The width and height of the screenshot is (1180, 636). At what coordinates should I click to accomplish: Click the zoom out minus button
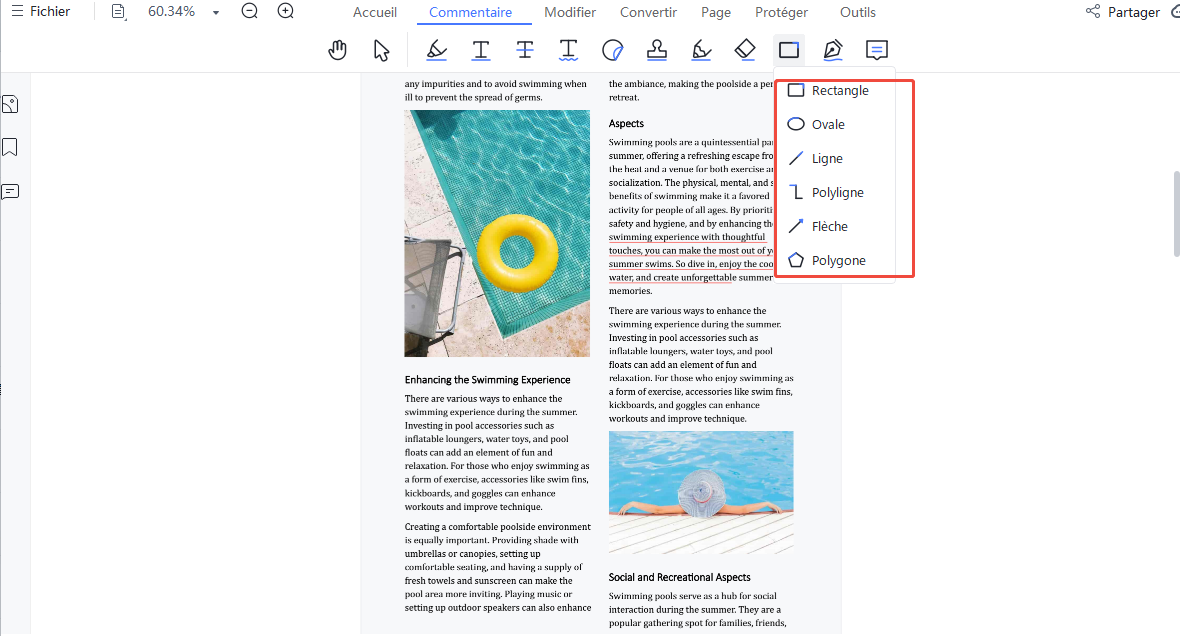[x=250, y=12]
